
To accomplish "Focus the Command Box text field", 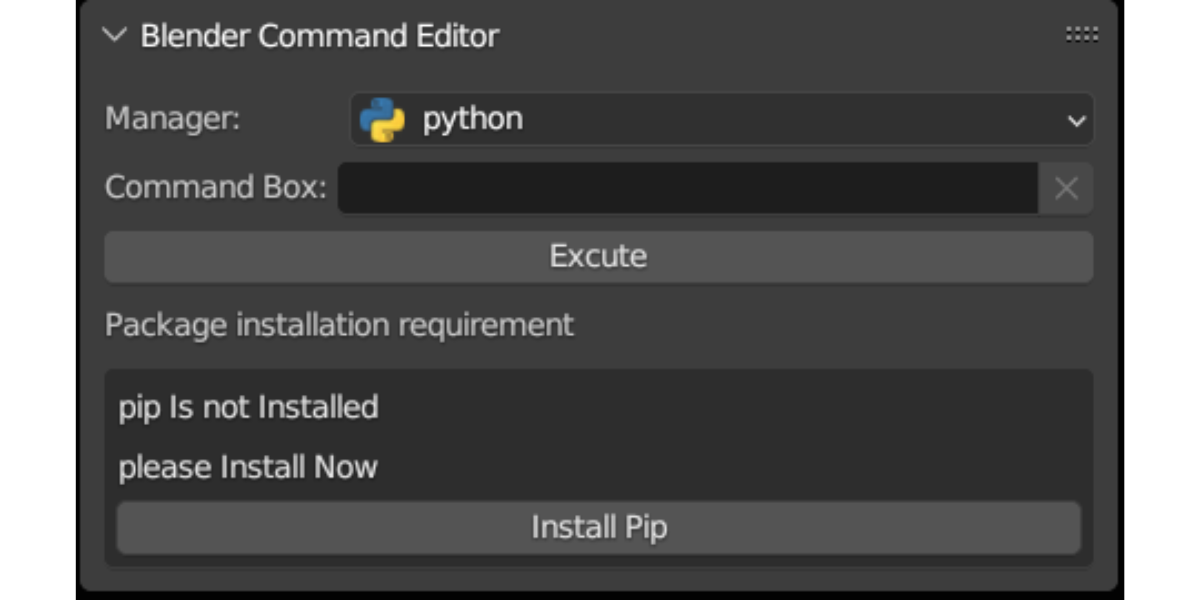I will (687, 188).
